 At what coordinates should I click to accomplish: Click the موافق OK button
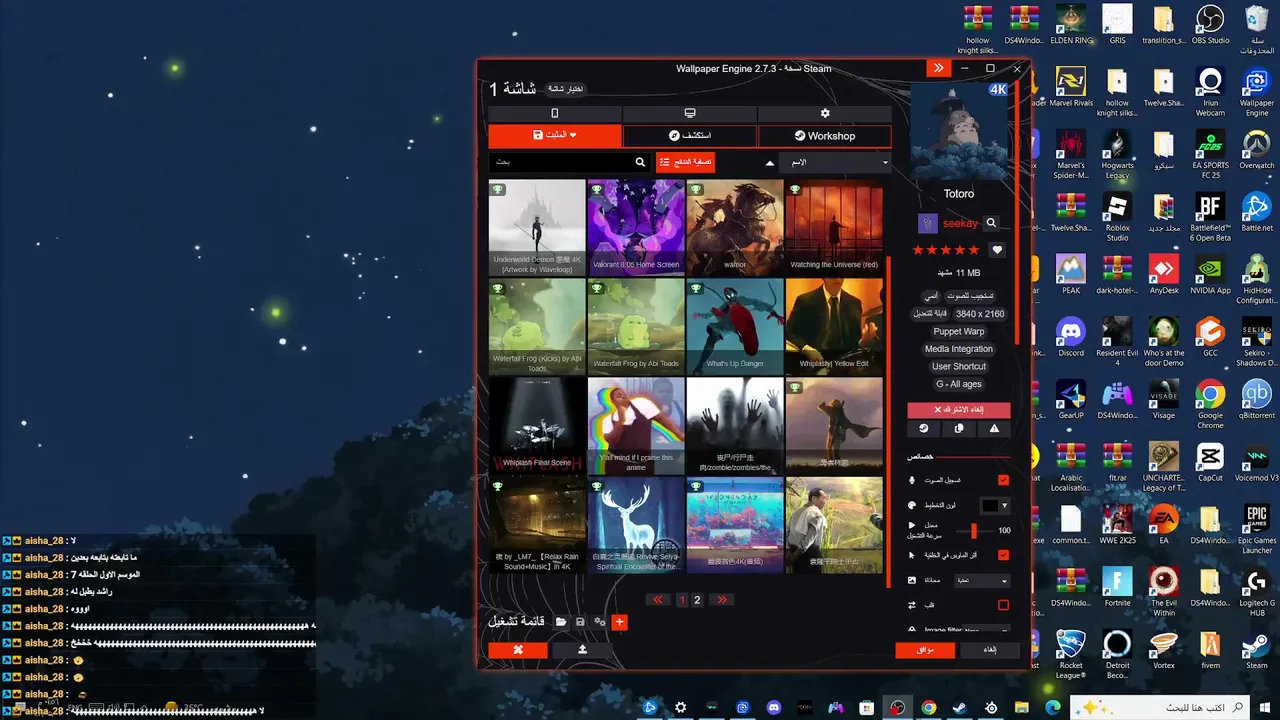pos(925,650)
